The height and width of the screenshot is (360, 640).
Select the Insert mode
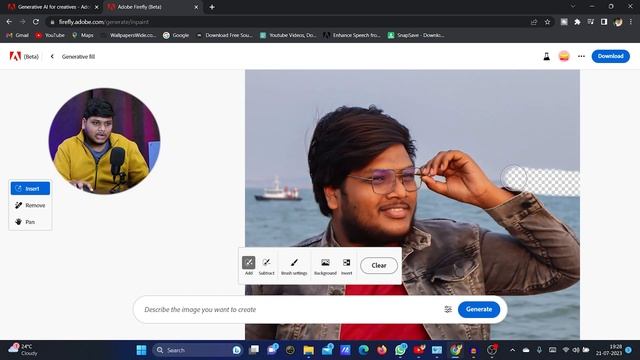coord(30,189)
